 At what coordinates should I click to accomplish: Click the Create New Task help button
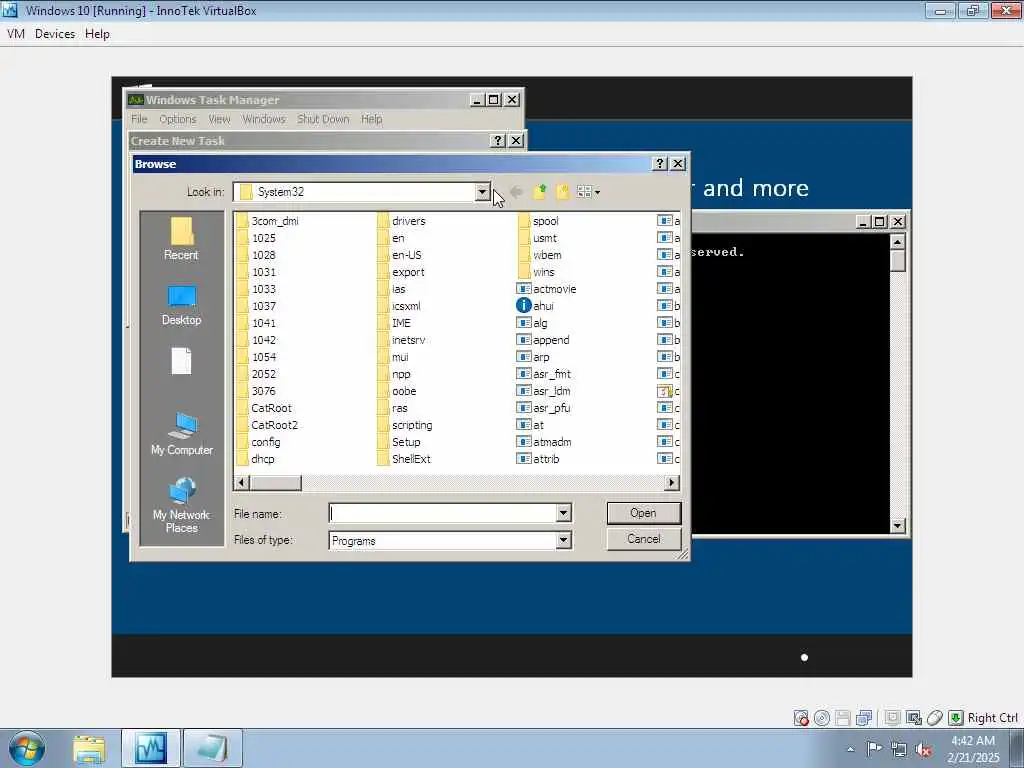(x=498, y=140)
